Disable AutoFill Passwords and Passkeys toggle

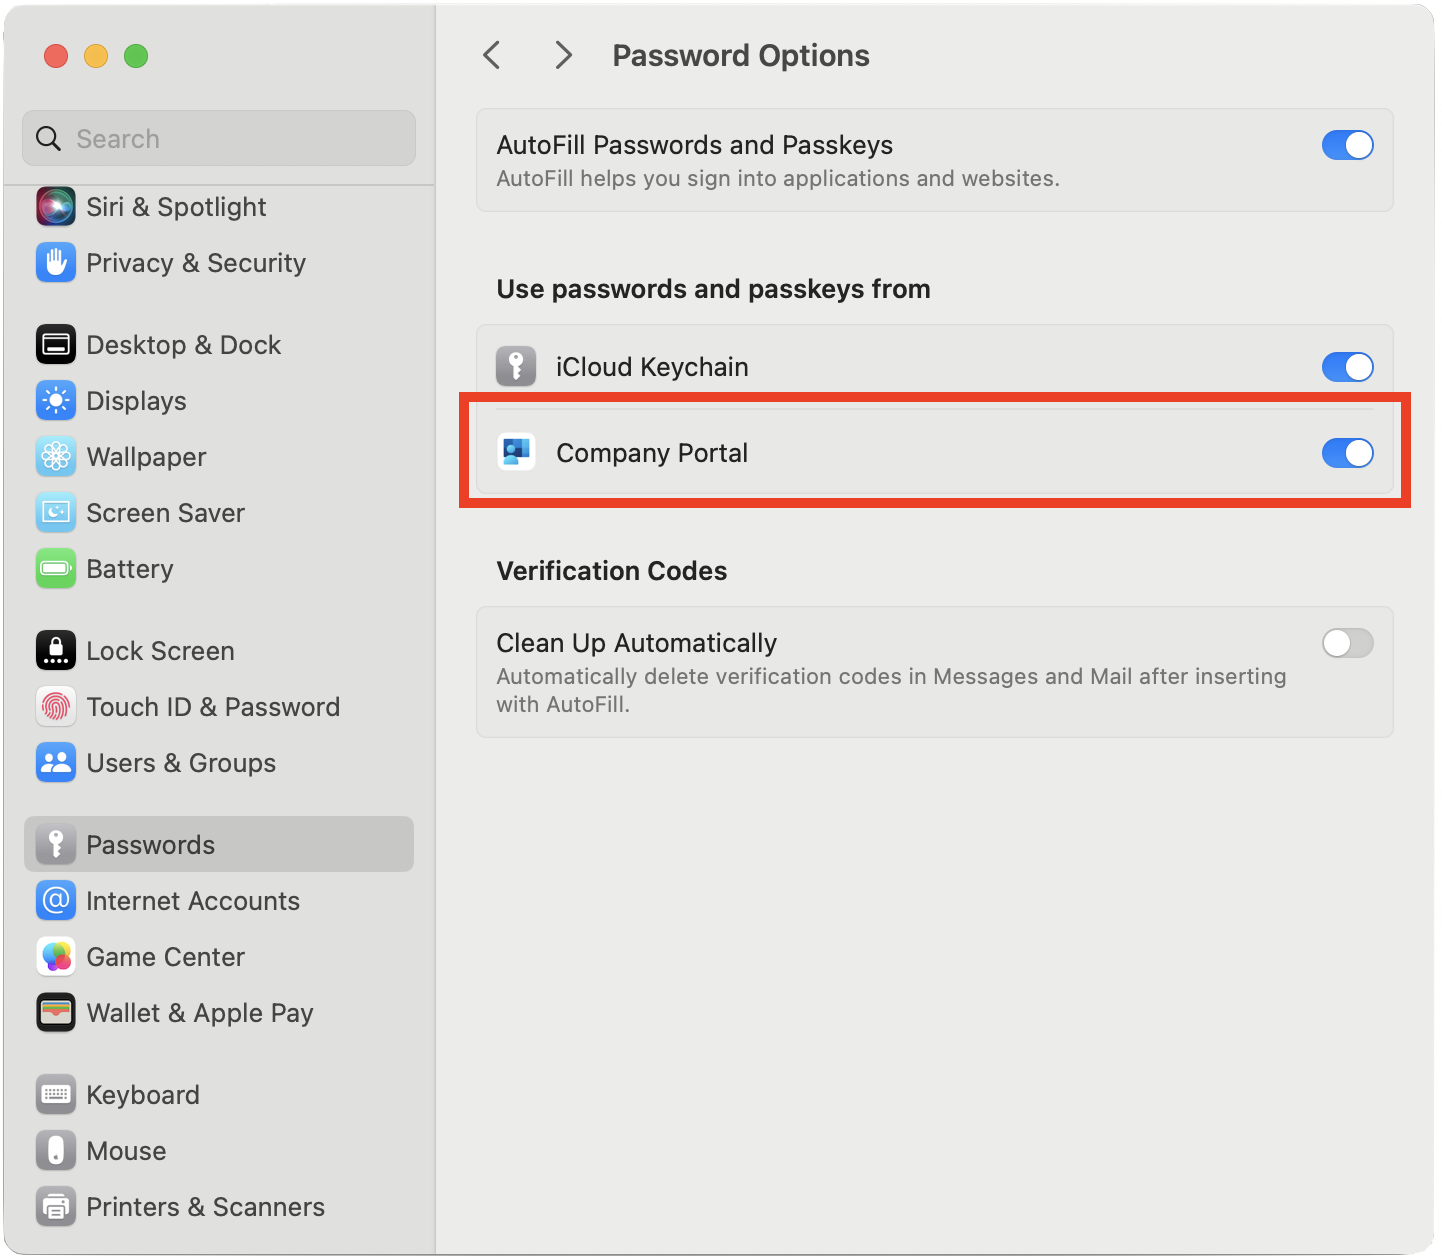coord(1347,145)
